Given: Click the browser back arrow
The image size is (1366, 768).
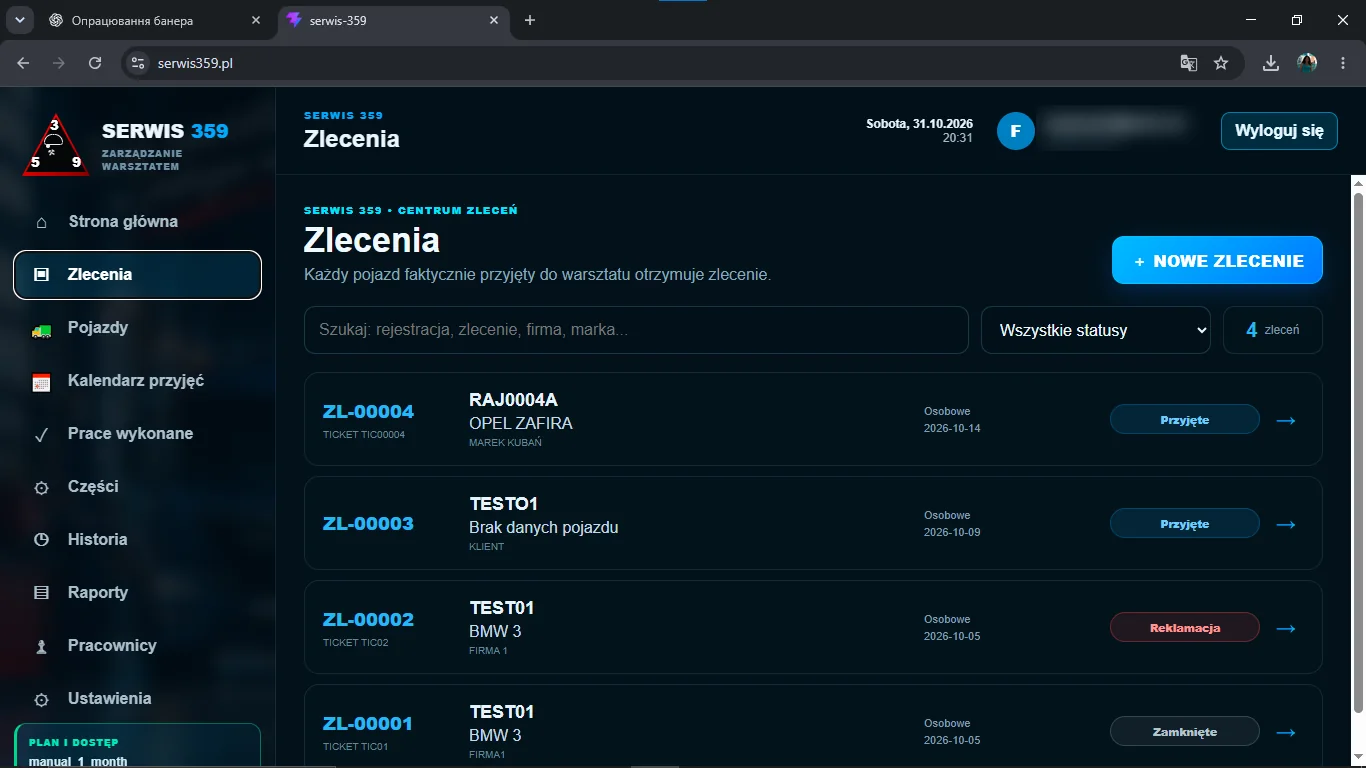Looking at the screenshot, I should pos(23,63).
